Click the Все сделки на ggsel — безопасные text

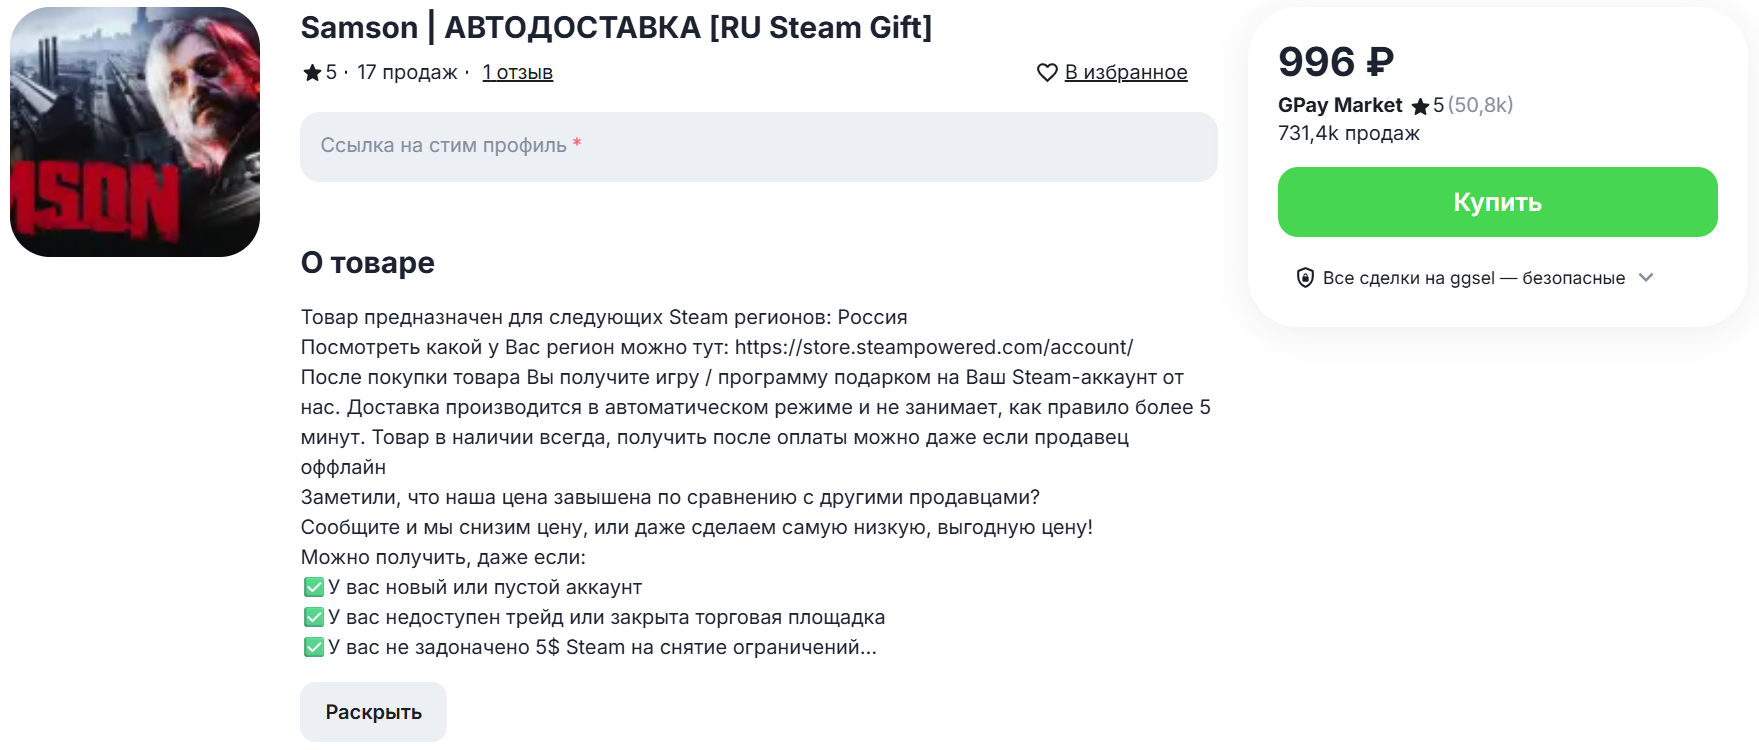tap(1473, 278)
